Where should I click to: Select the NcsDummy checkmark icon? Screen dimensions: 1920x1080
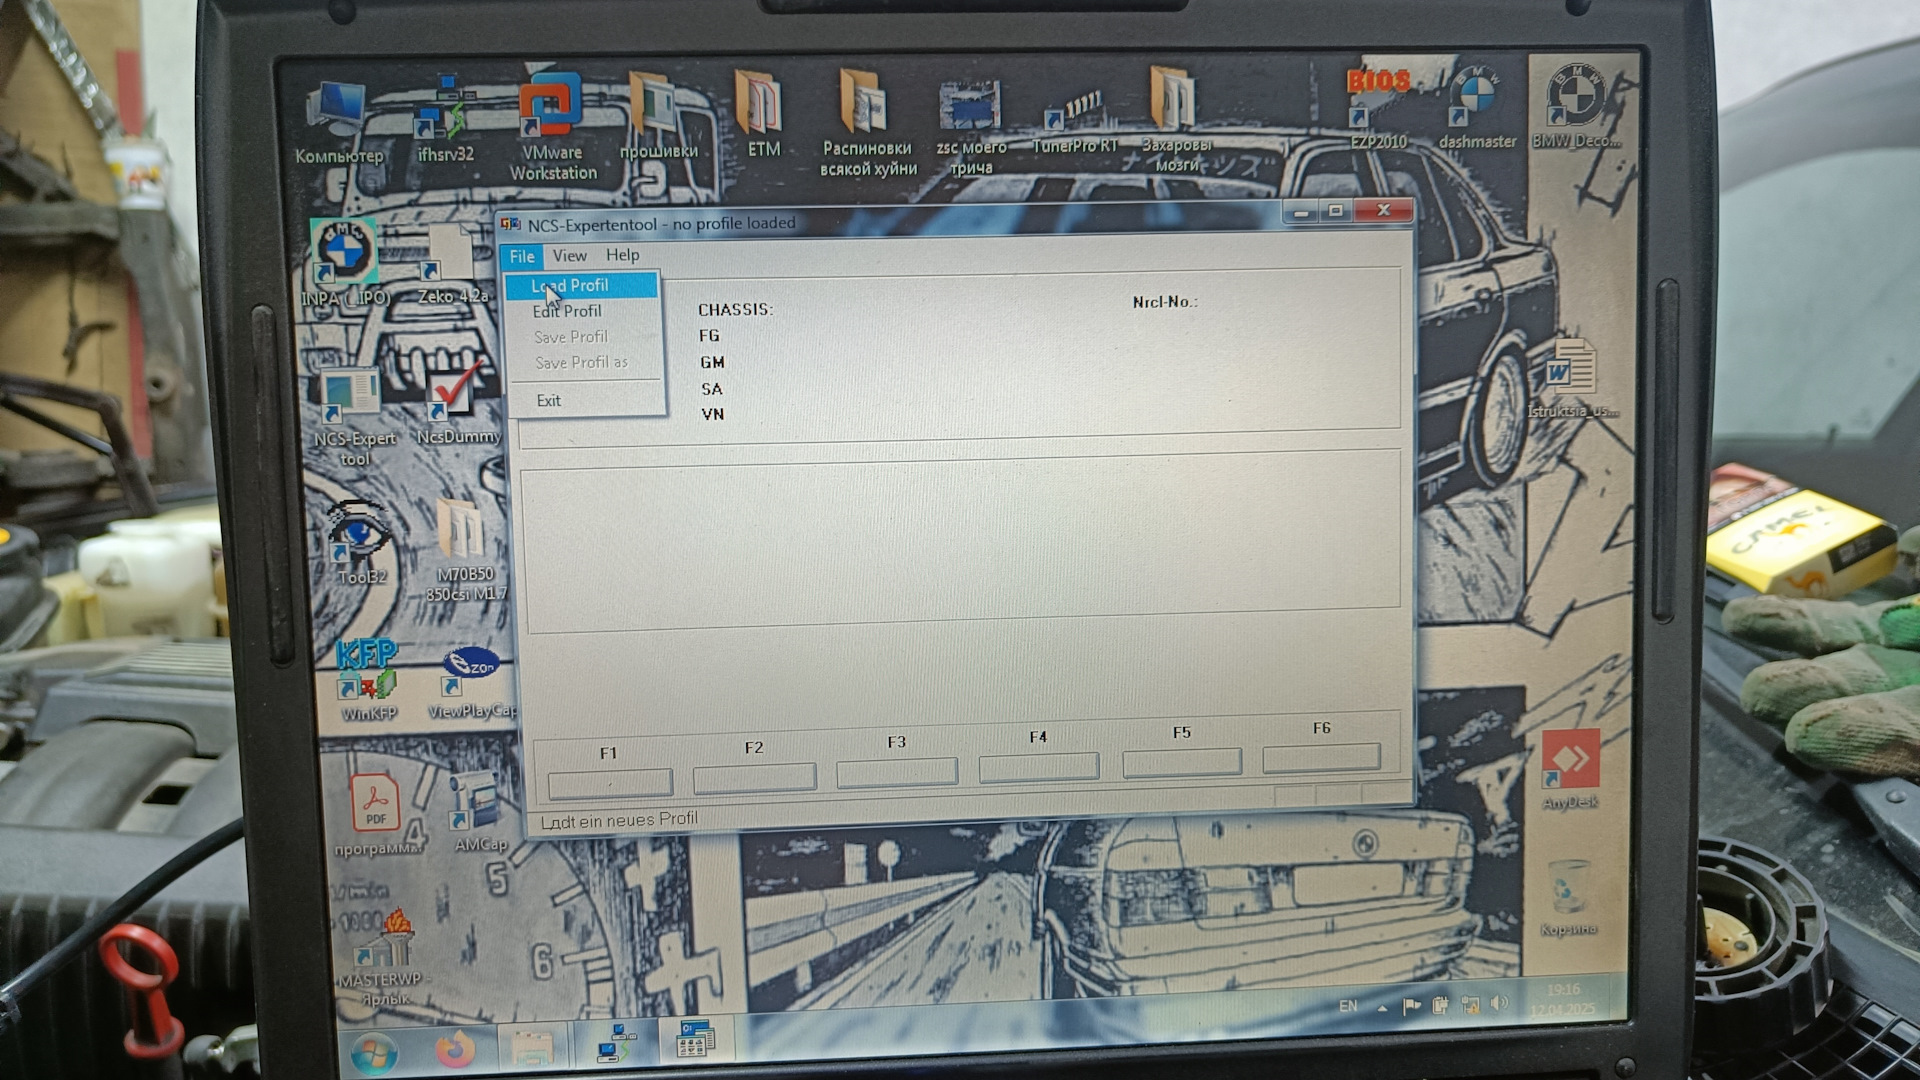458,404
